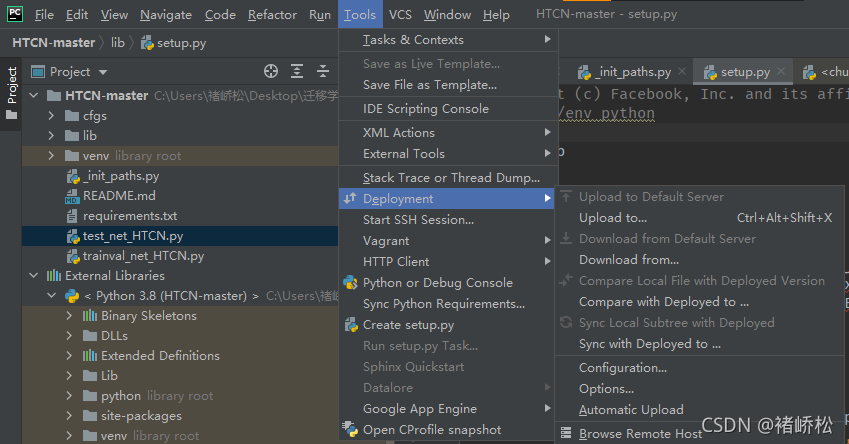Image resolution: width=849 pixels, height=444 pixels.
Task: Open Deployment Options
Action: [x=700, y=389]
